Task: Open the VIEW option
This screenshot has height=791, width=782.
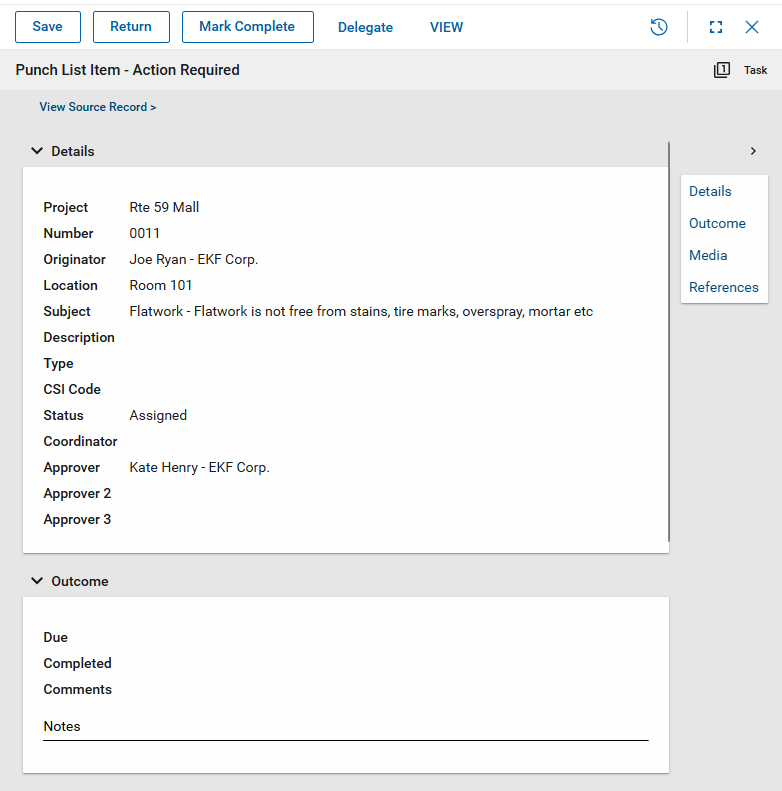Action: [x=446, y=27]
